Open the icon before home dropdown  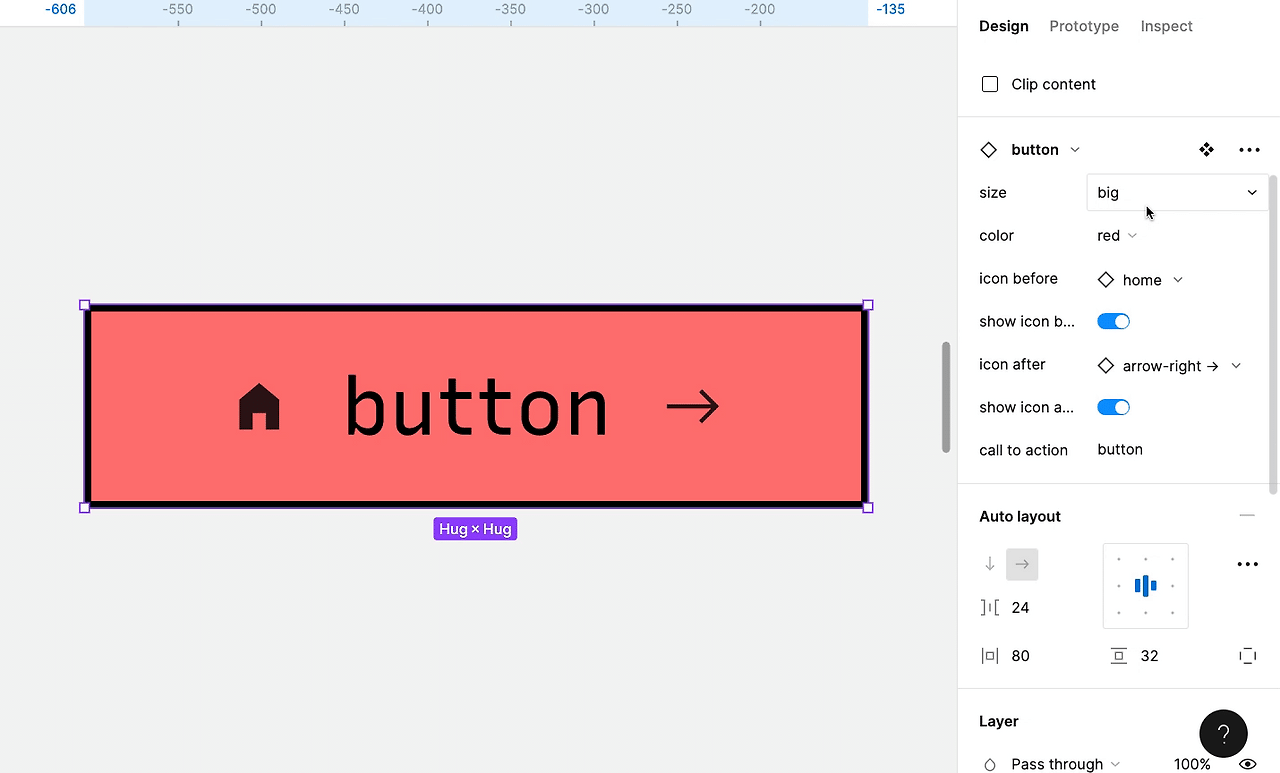pos(1140,279)
